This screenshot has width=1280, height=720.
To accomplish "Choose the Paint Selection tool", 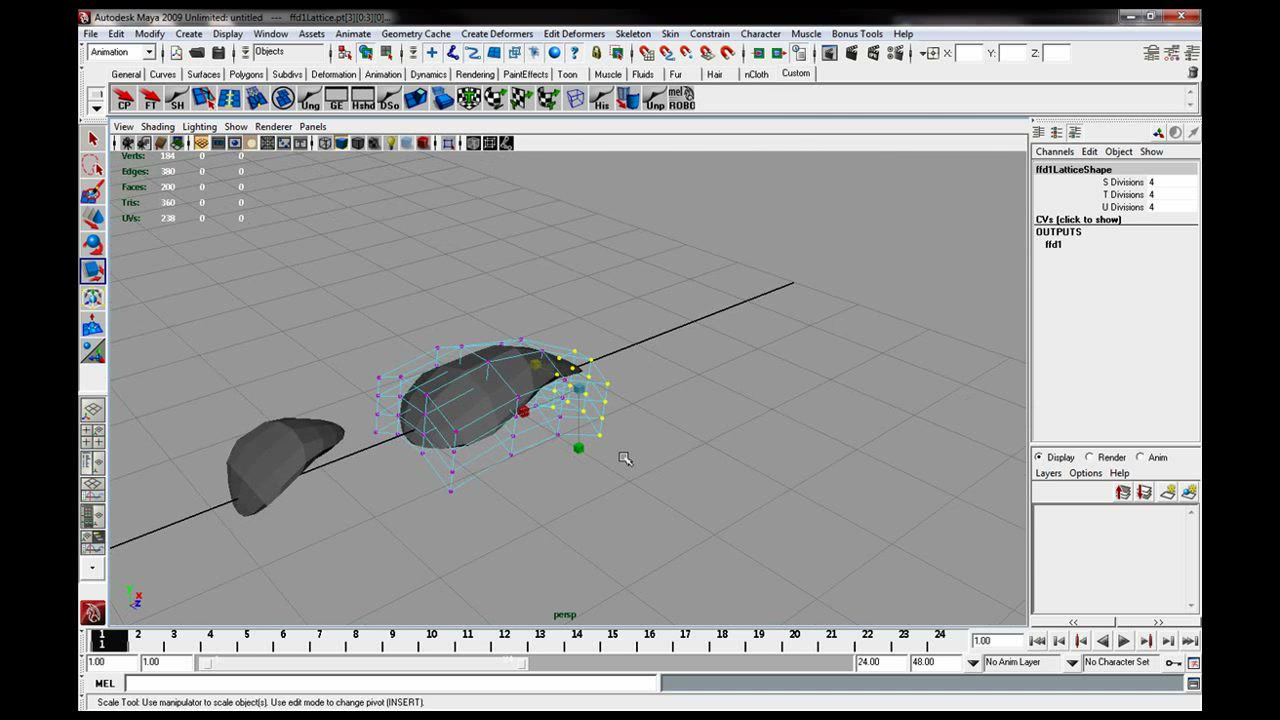I will point(93,192).
